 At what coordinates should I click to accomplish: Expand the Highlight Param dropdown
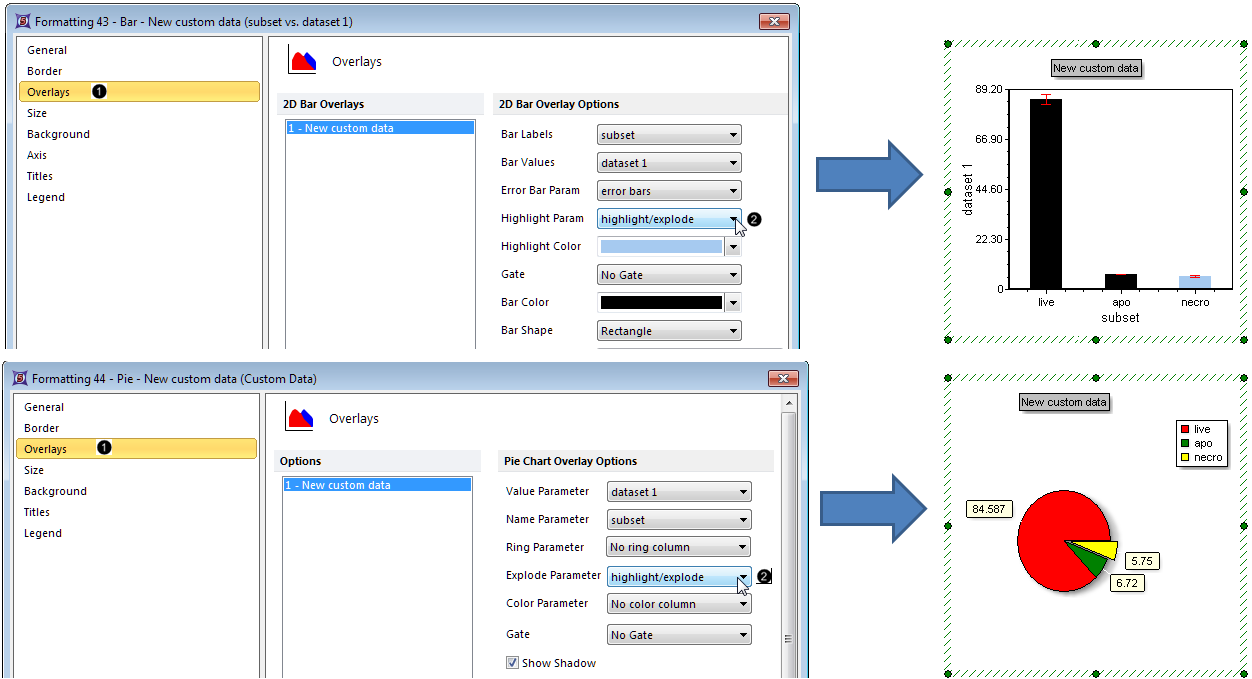point(734,219)
